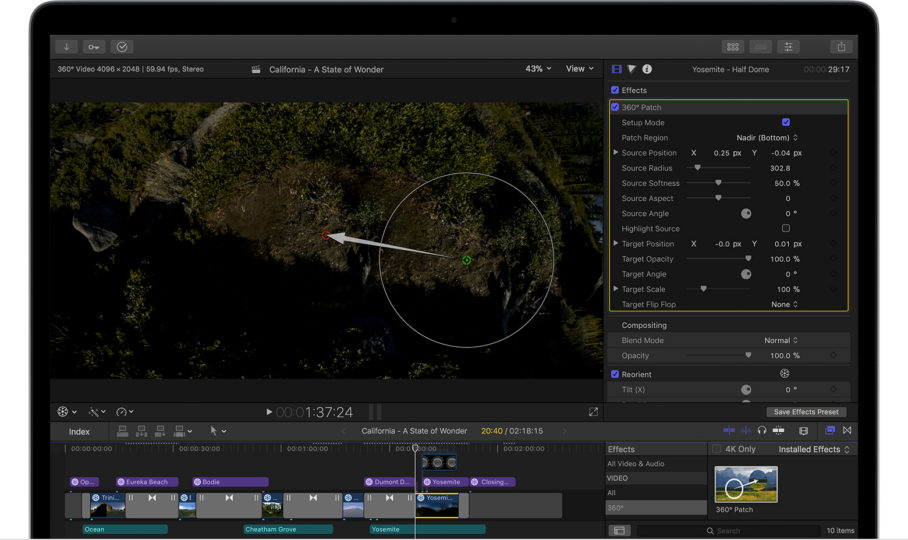Select the 360° Patch effect thumbnail
908x540 pixels.
coord(746,485)
